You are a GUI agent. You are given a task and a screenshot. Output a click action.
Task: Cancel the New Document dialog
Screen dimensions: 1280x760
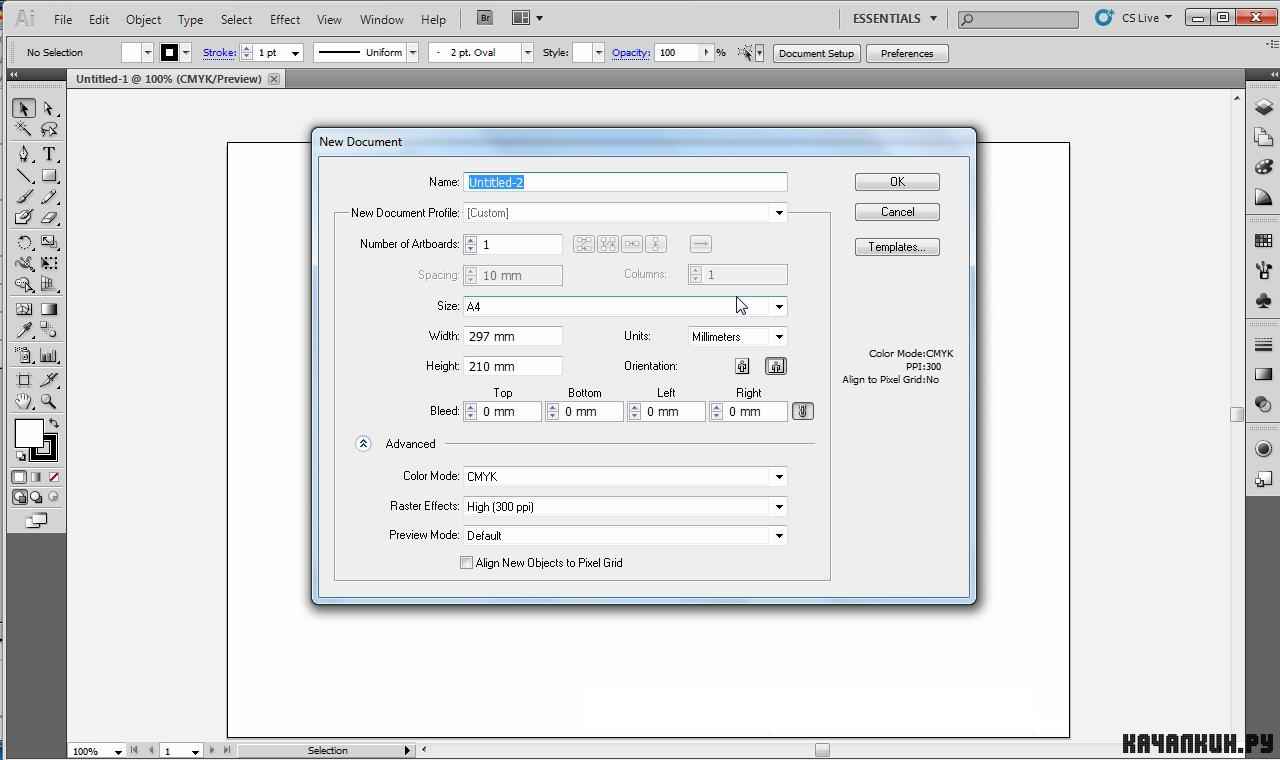pos(897,212)
